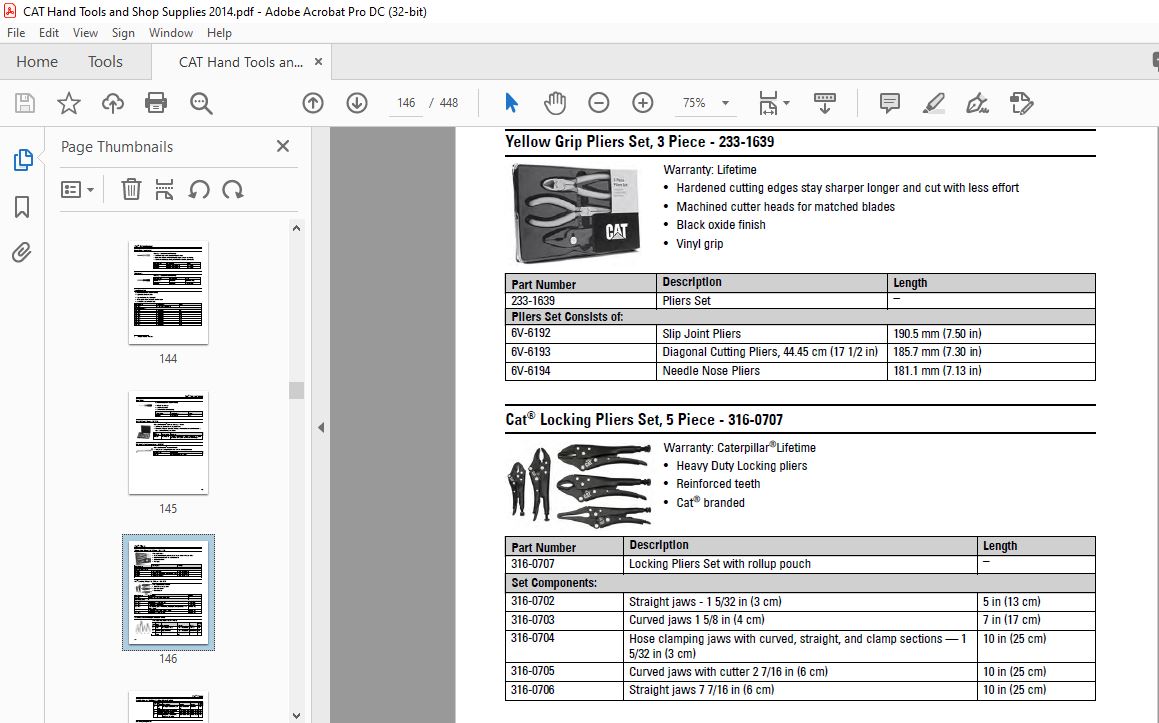Click part number 316-0704 cell
This screenshot has height=723, width=1159.
pyautogui.click(x=565, y=646)
